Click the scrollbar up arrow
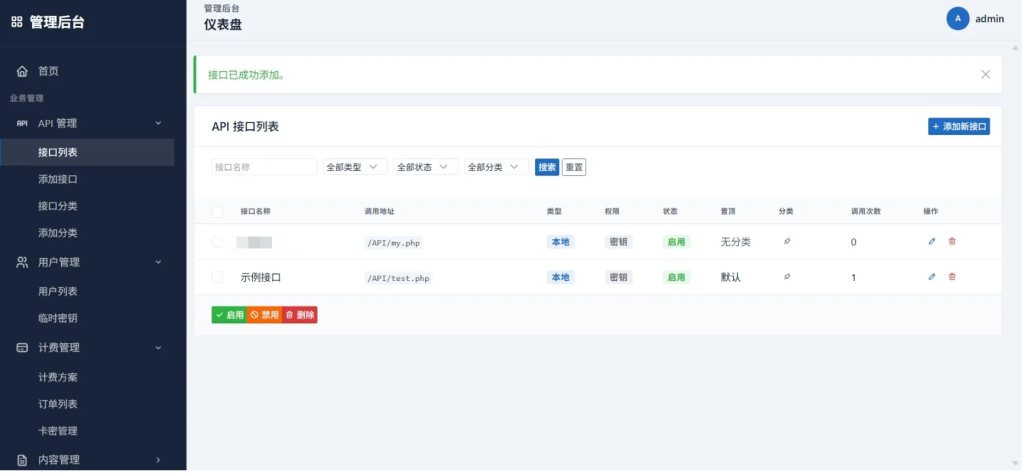This screenshot has width=1024, height=475. click(x=1016, y=48)
